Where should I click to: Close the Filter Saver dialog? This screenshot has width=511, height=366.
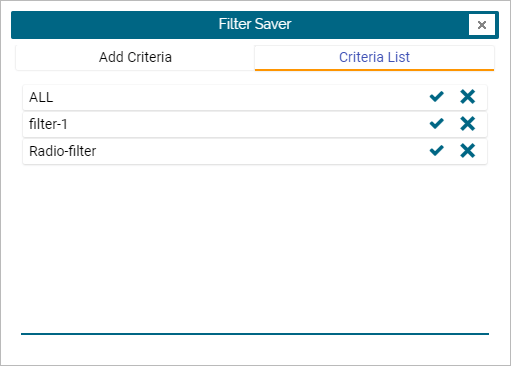click(x=482, y=25)
